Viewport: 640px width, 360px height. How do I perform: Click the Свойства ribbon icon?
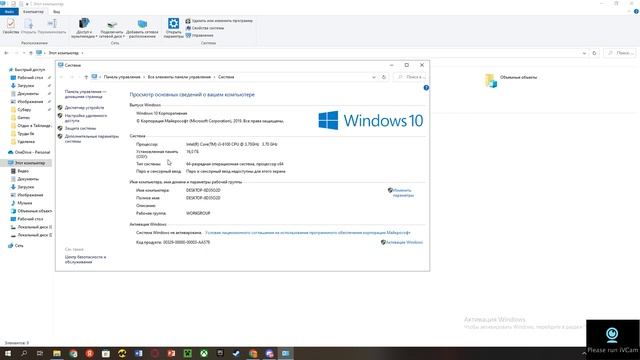coord(11,26)
